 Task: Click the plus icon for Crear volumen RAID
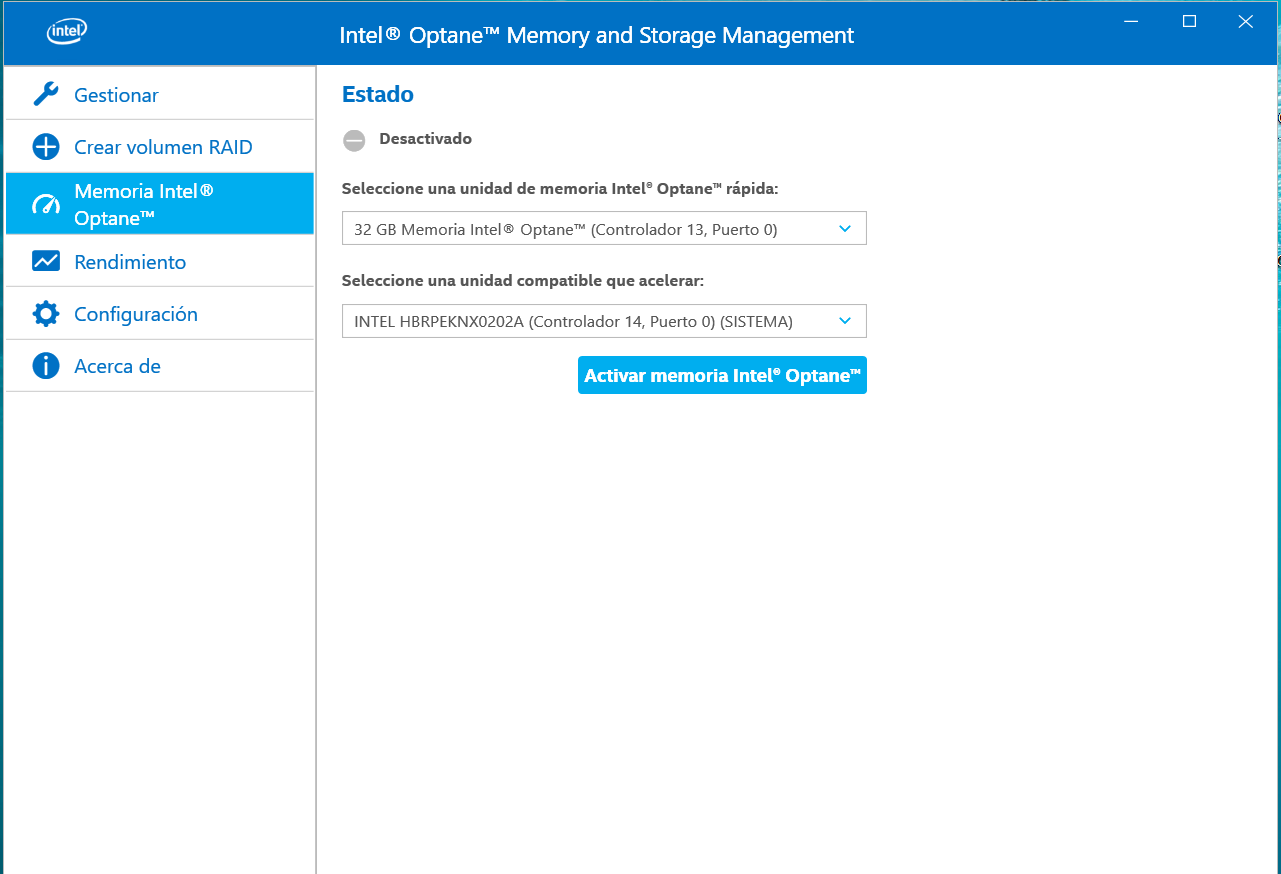tap(46, 147)
